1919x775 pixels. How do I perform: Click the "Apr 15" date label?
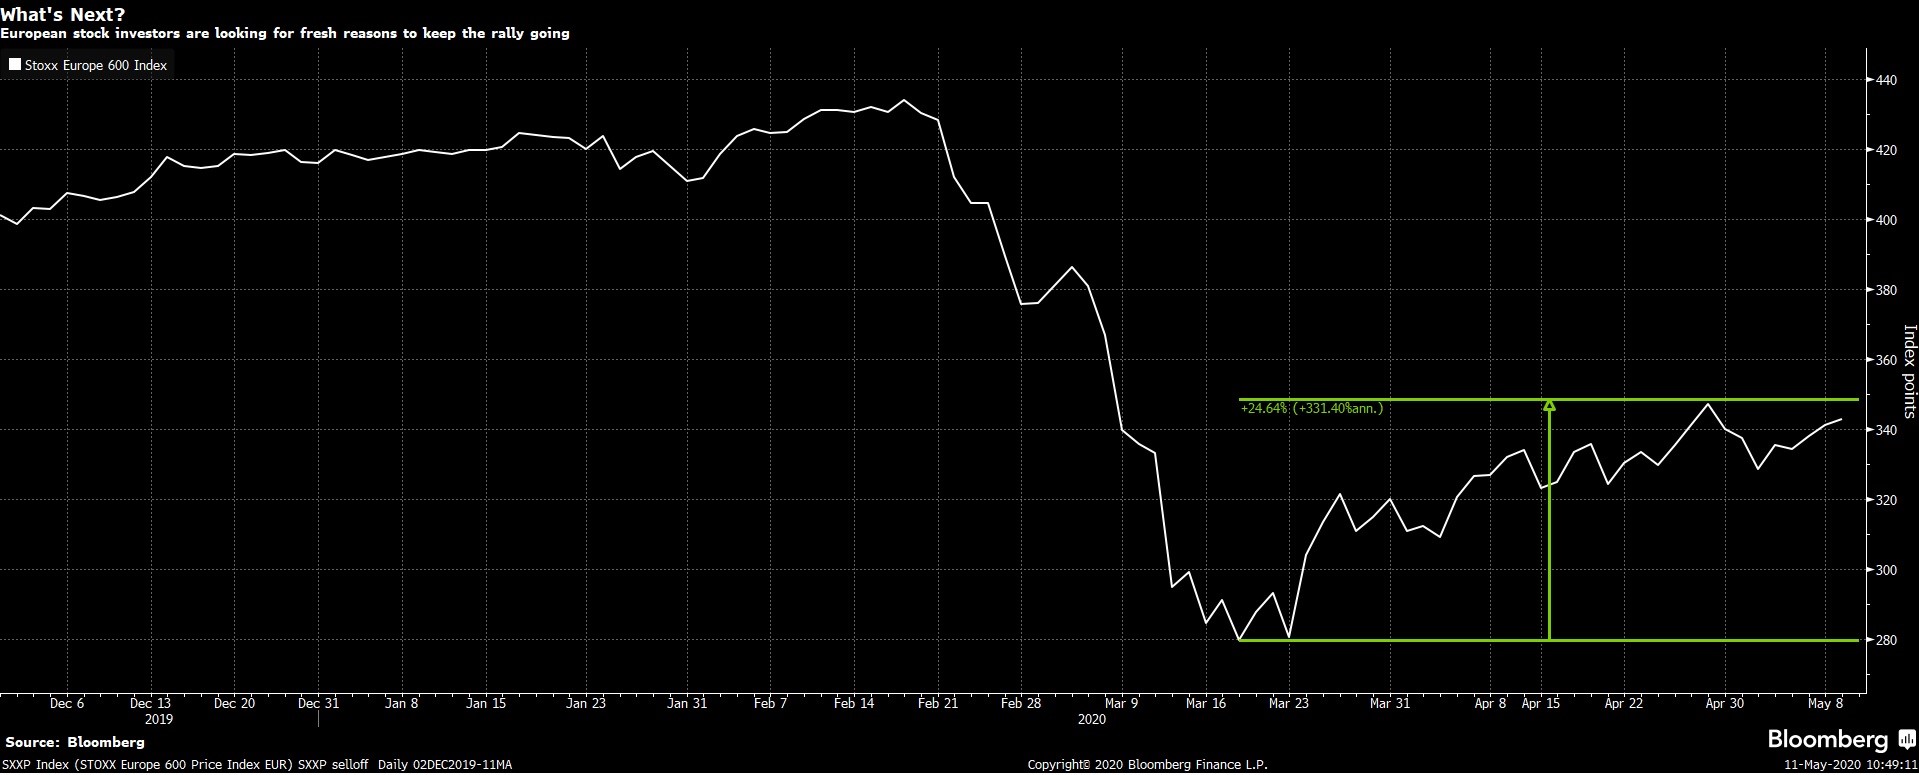[1541, 703]
